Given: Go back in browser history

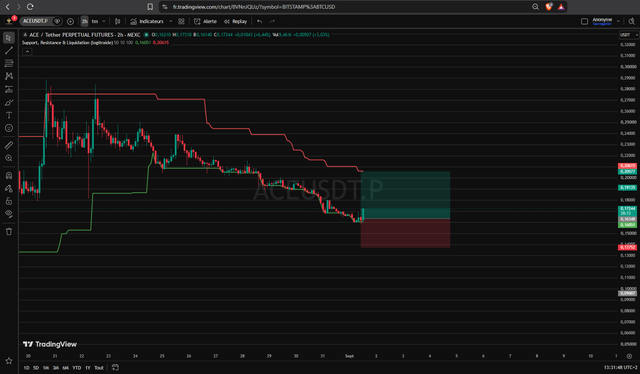Looking at the screenshot, I should click(8, 7).
